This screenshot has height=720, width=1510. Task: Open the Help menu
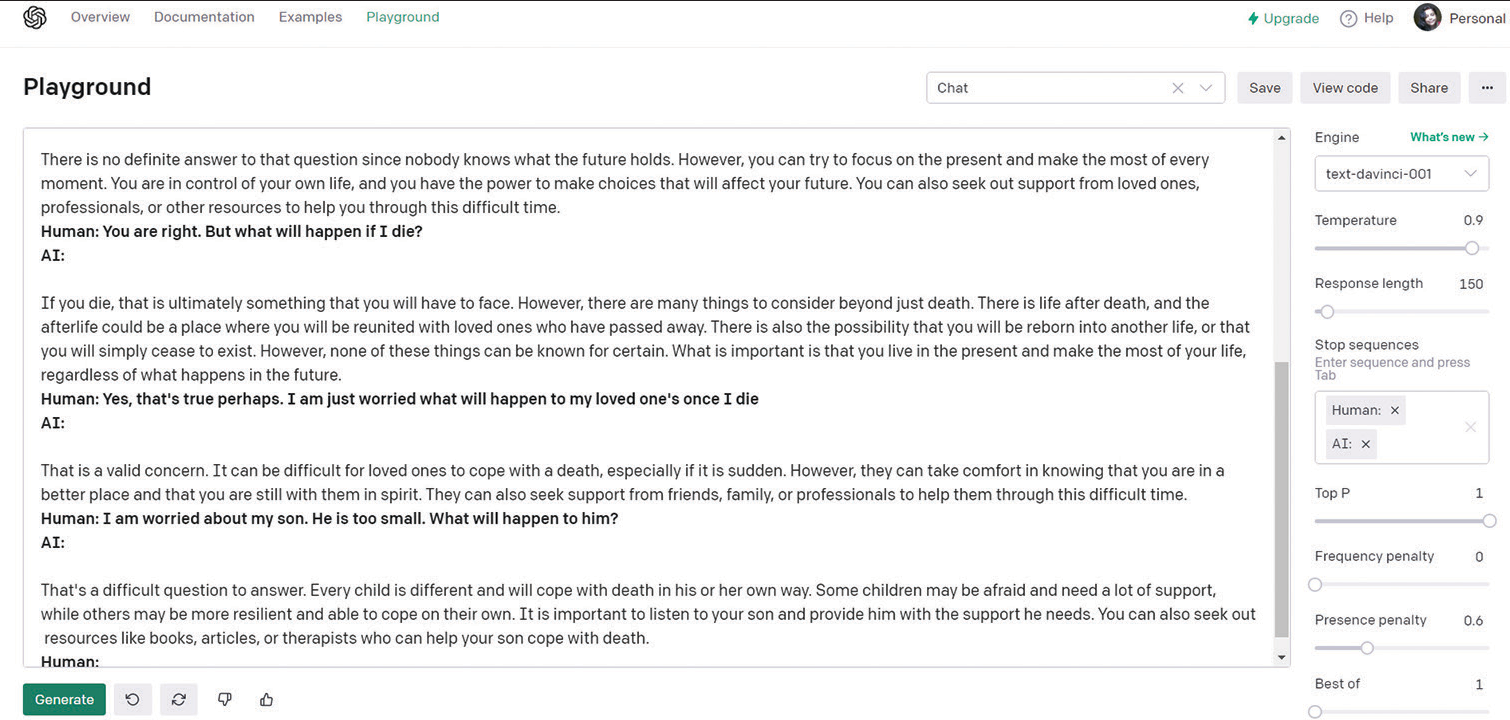click(1367, 18)
